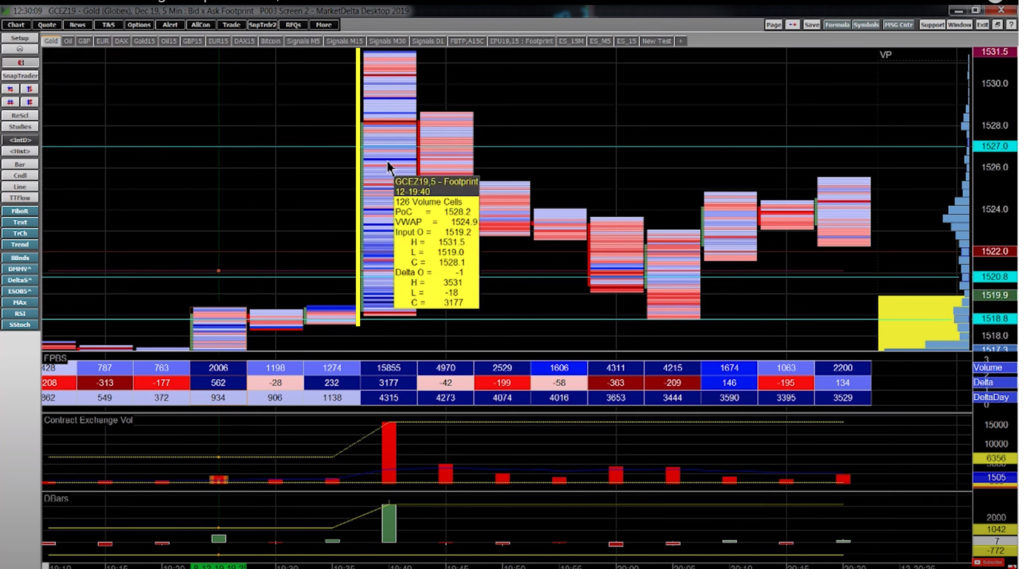Click the red dots icon beside Page
1024x569 pixels.
(x=792, y=24)
